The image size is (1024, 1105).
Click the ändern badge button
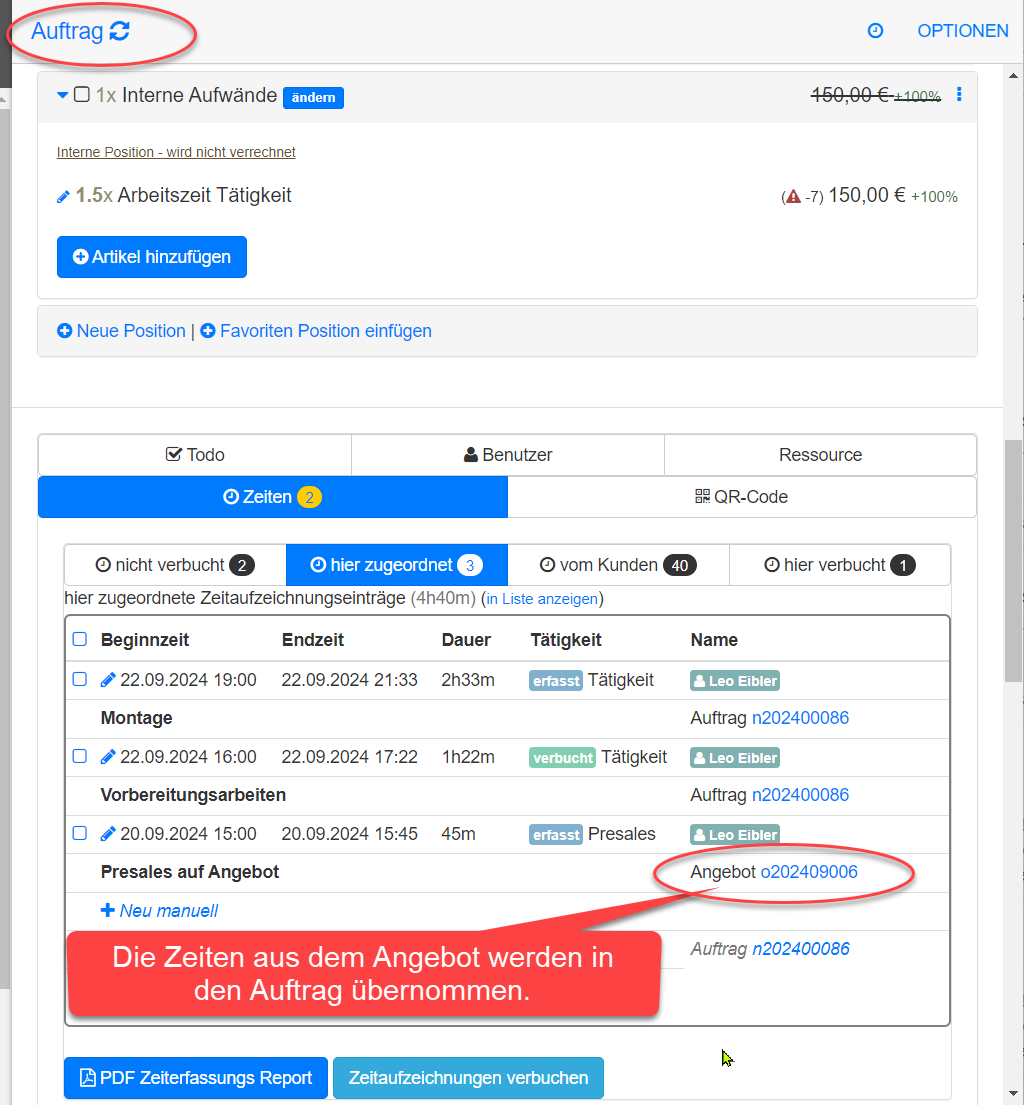point(313,97)
